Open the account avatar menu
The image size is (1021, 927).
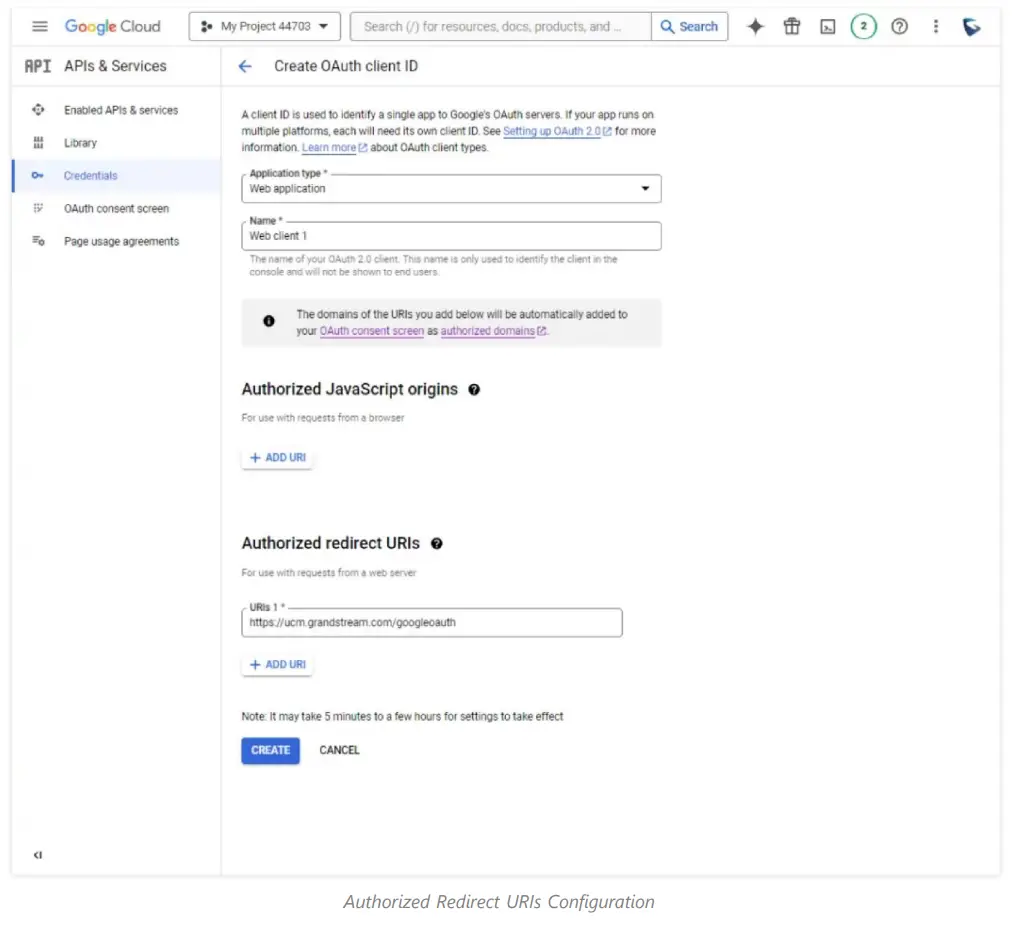pyautogui.click(x=972, y=27)
